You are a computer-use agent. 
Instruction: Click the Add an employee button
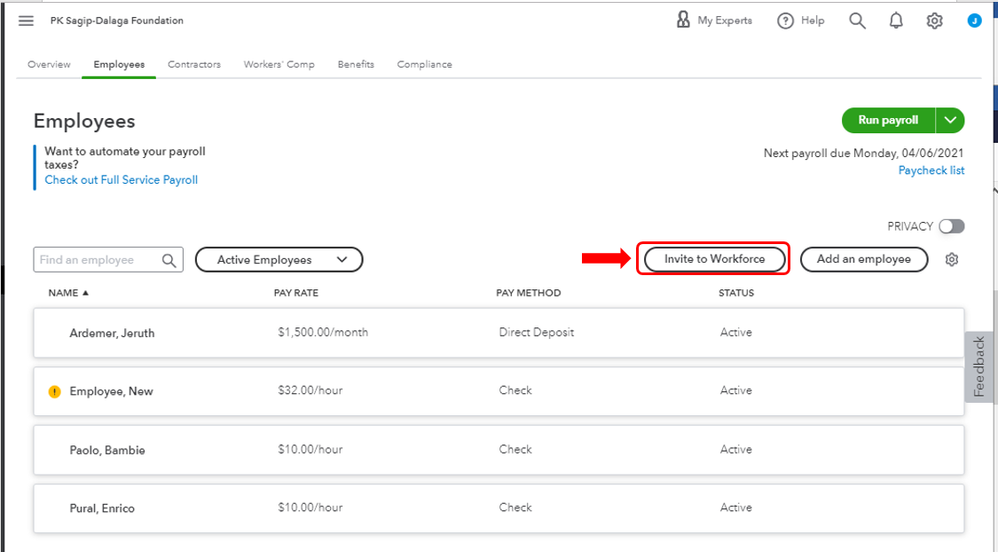(x=864, y=259)
